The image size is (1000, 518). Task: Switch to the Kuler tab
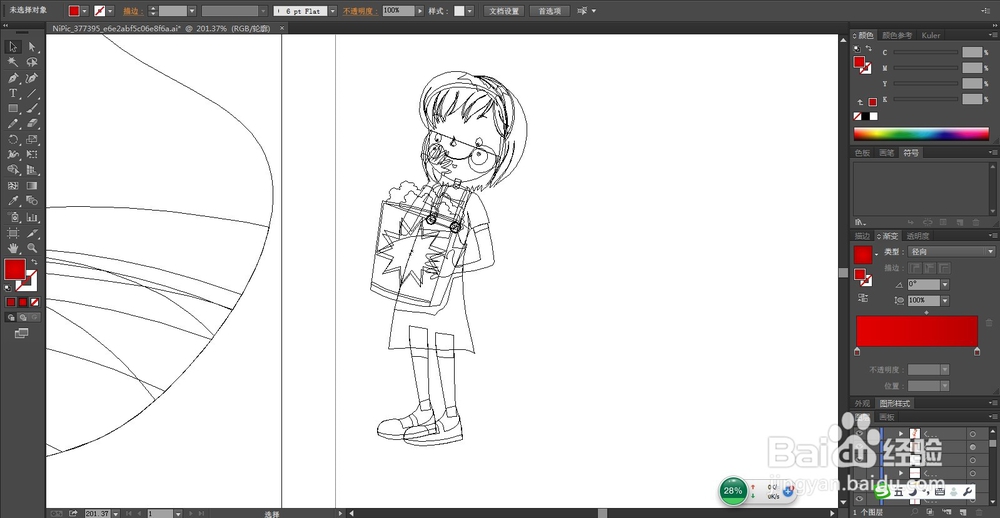(x=930, y=36)
